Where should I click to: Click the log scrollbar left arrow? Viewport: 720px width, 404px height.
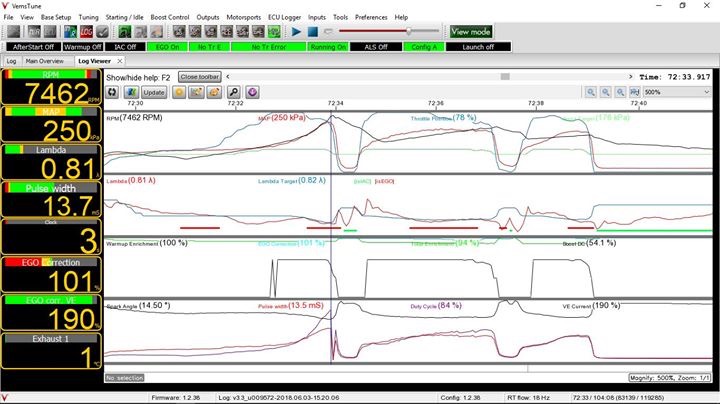click(228, 77)
